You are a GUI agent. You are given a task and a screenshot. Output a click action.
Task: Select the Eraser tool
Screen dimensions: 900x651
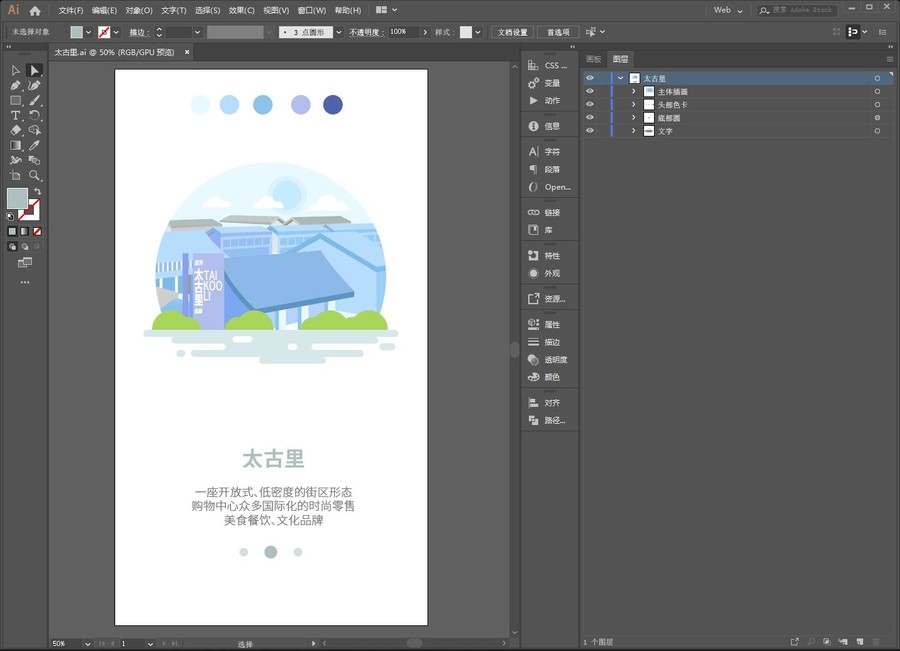(x=15, y=130)
